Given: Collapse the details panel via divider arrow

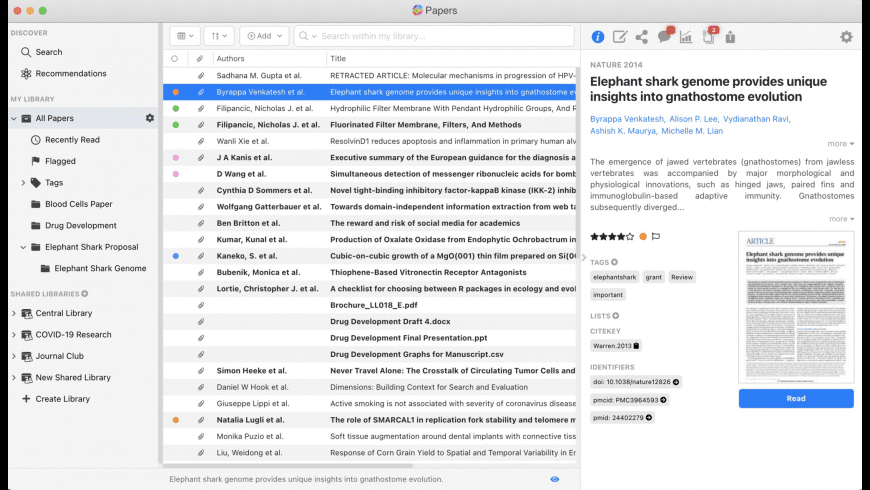Looking at the screenshot, I should pos(583,257).
